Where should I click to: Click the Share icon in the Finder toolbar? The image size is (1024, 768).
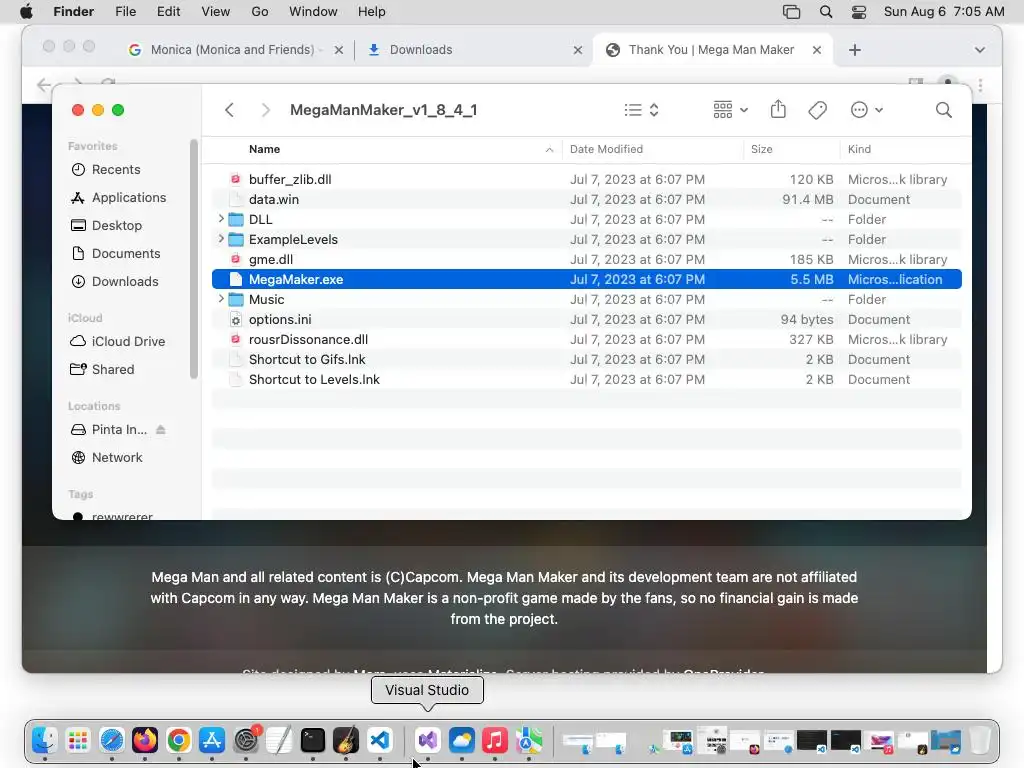point(778,109)
